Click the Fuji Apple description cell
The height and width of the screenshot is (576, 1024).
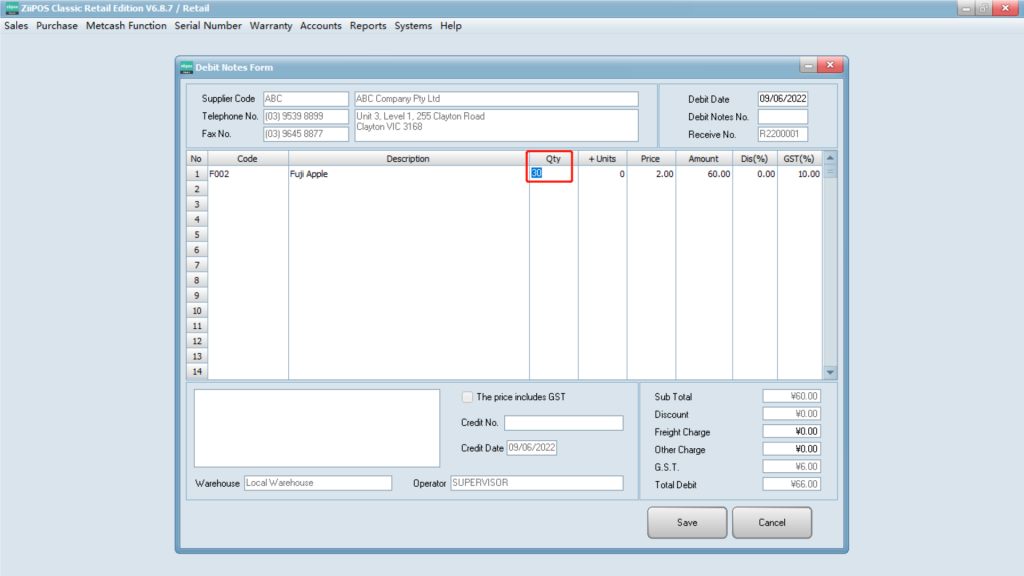coord(408,174)
